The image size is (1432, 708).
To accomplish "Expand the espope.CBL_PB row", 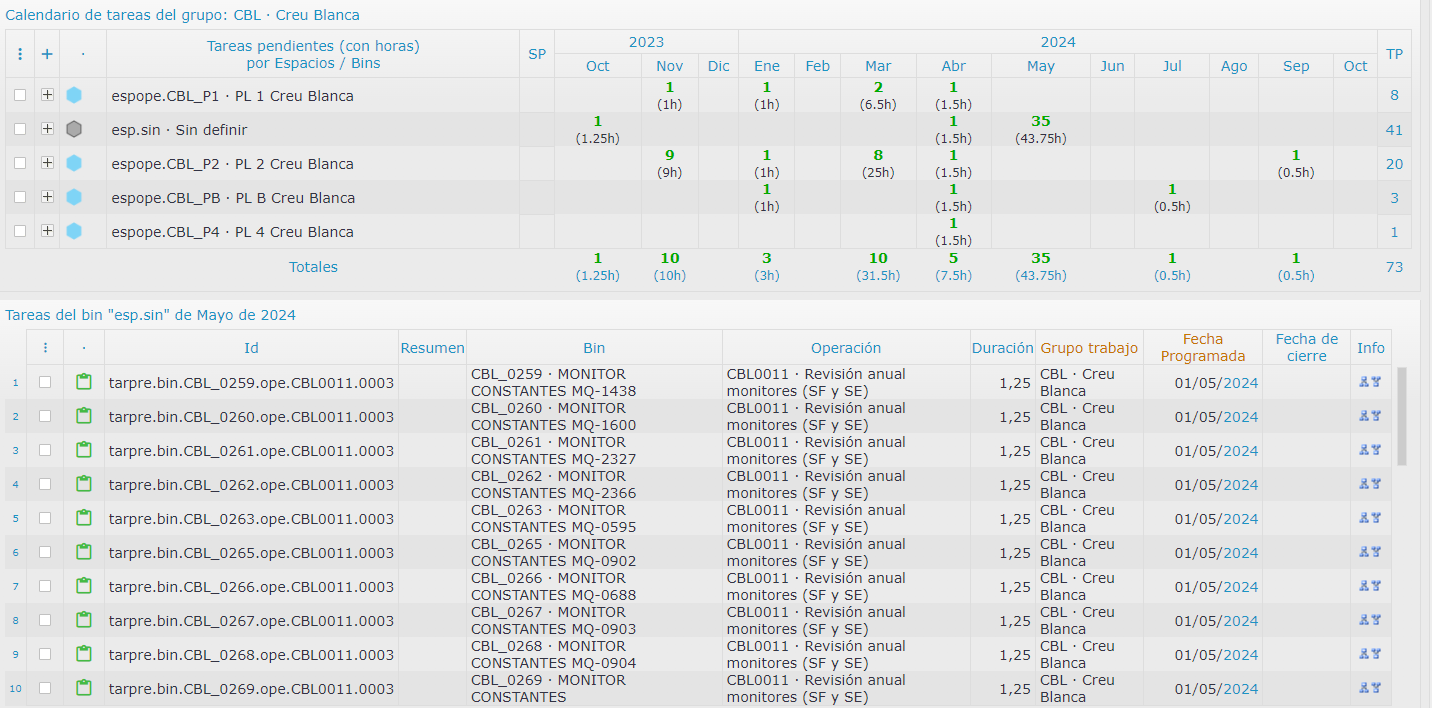I will [x=47, y=197].
